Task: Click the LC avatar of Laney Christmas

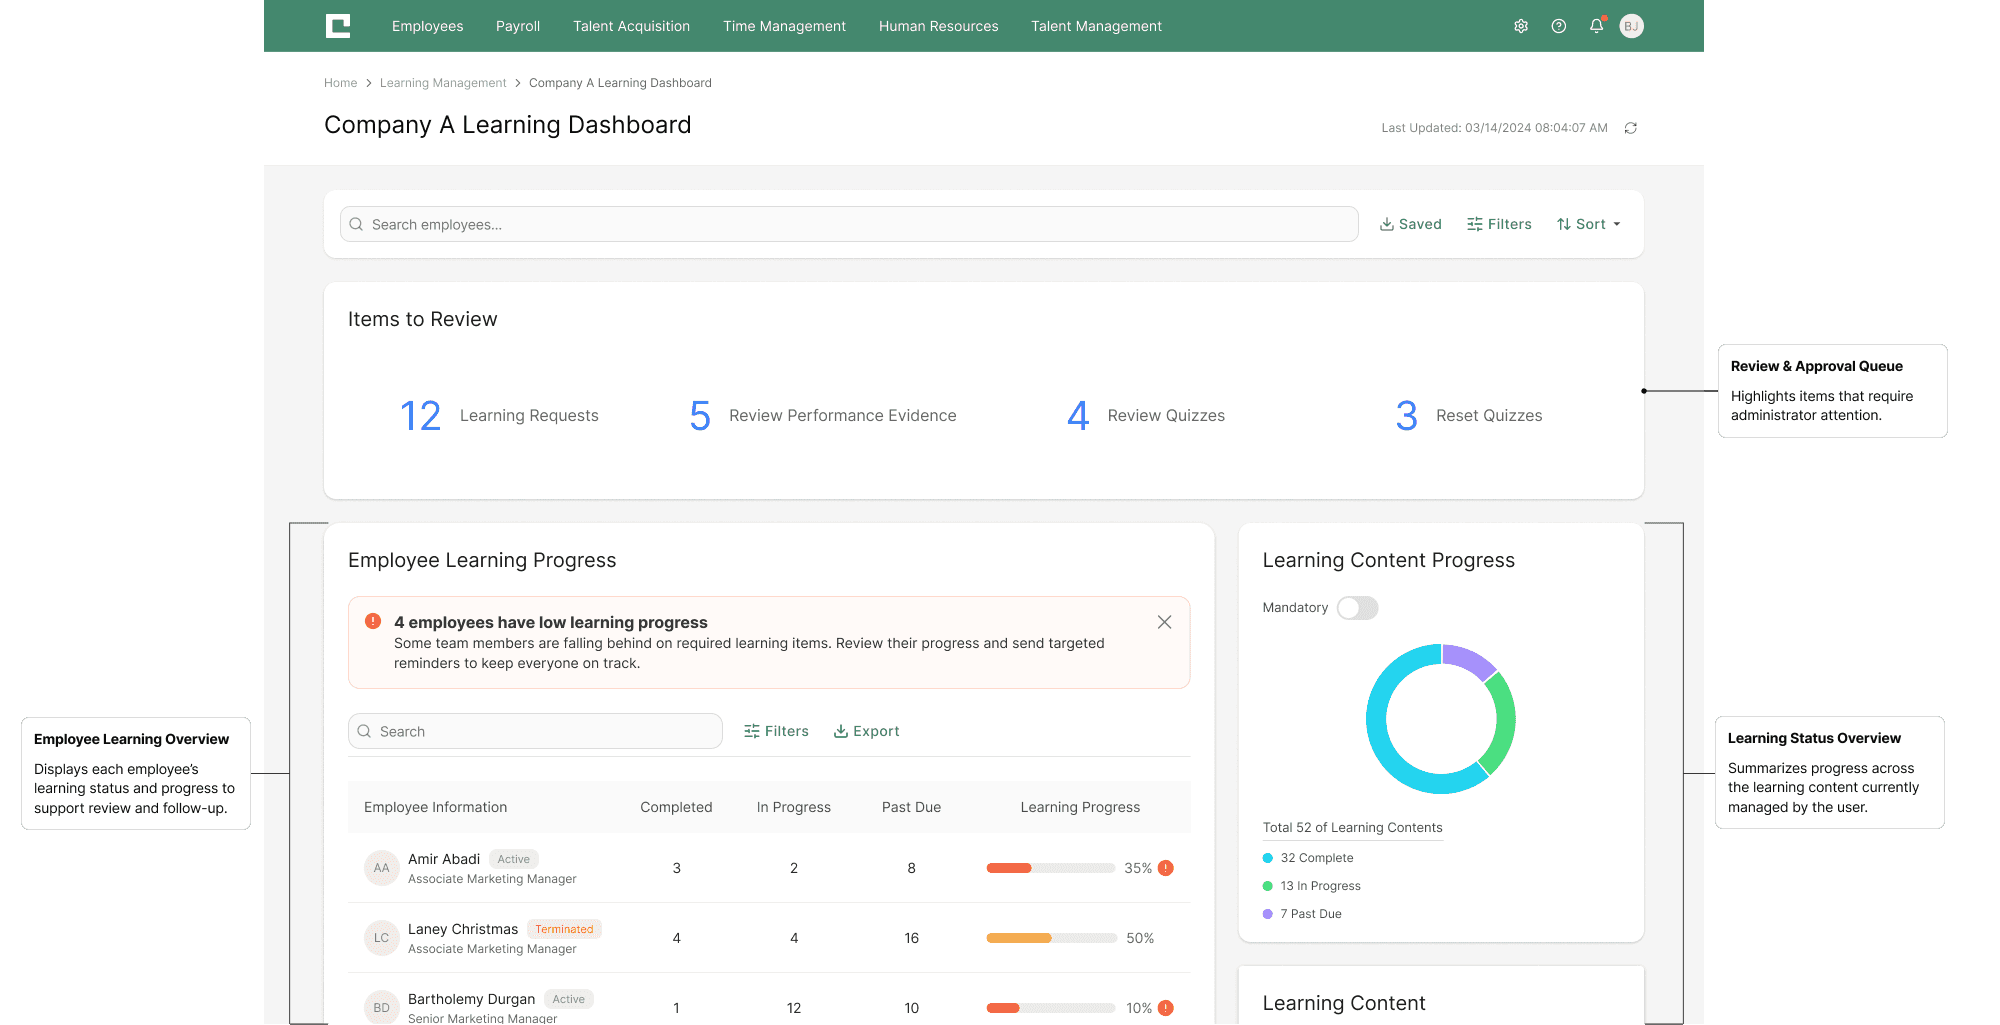Action: coord(382,938)
